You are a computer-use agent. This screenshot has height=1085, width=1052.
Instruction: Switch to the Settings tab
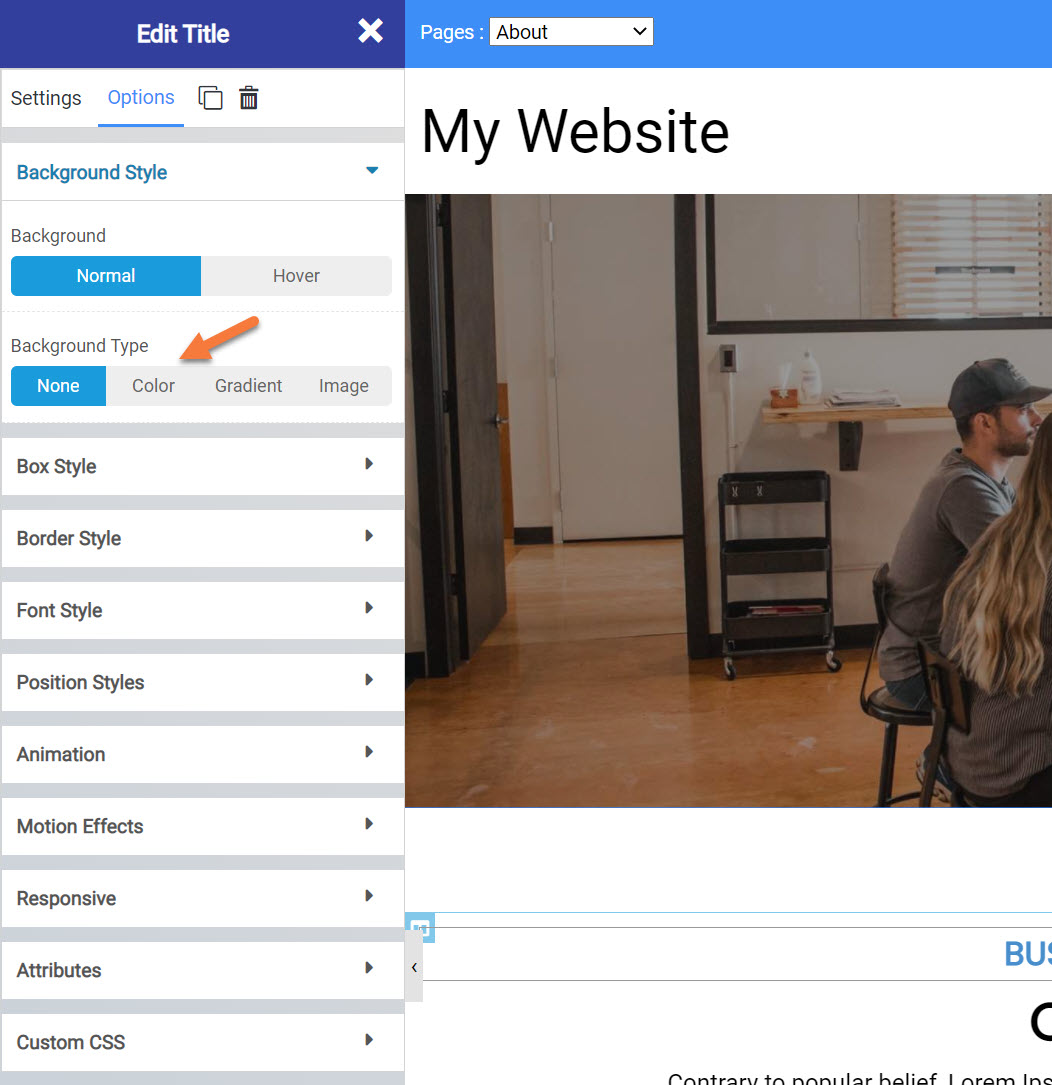coord(46,98)
